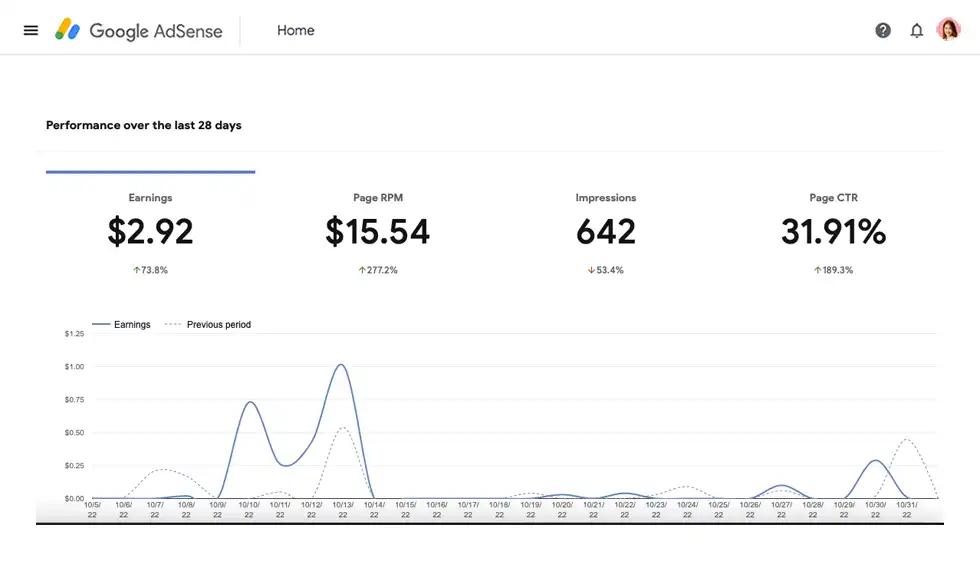Open the user profile avatar
Viewport: 980px width, 582px height.
coord(948,30)
